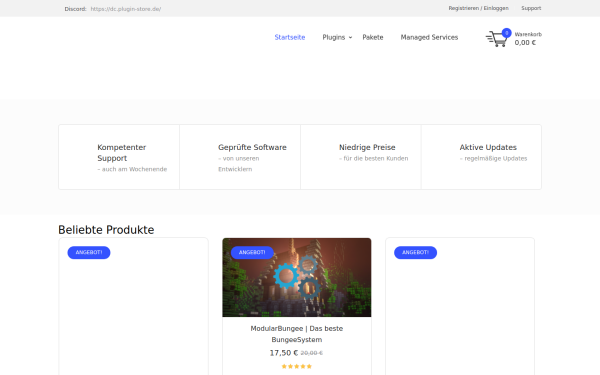Click '– auch am Wochenende' subtitle
600x375 pixels.
pyautogui.click(x=132, y=169)
